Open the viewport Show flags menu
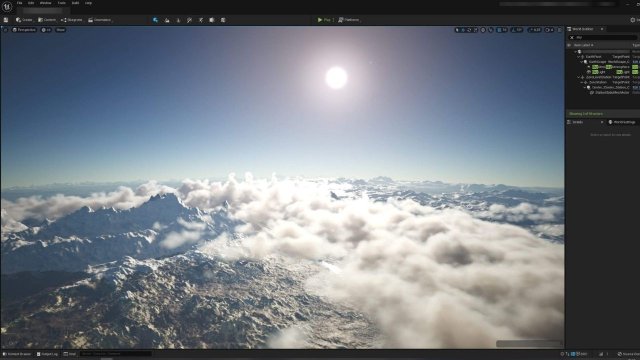Image resolution: width=640 pixels, height=360 pixels. coord(60,30)
